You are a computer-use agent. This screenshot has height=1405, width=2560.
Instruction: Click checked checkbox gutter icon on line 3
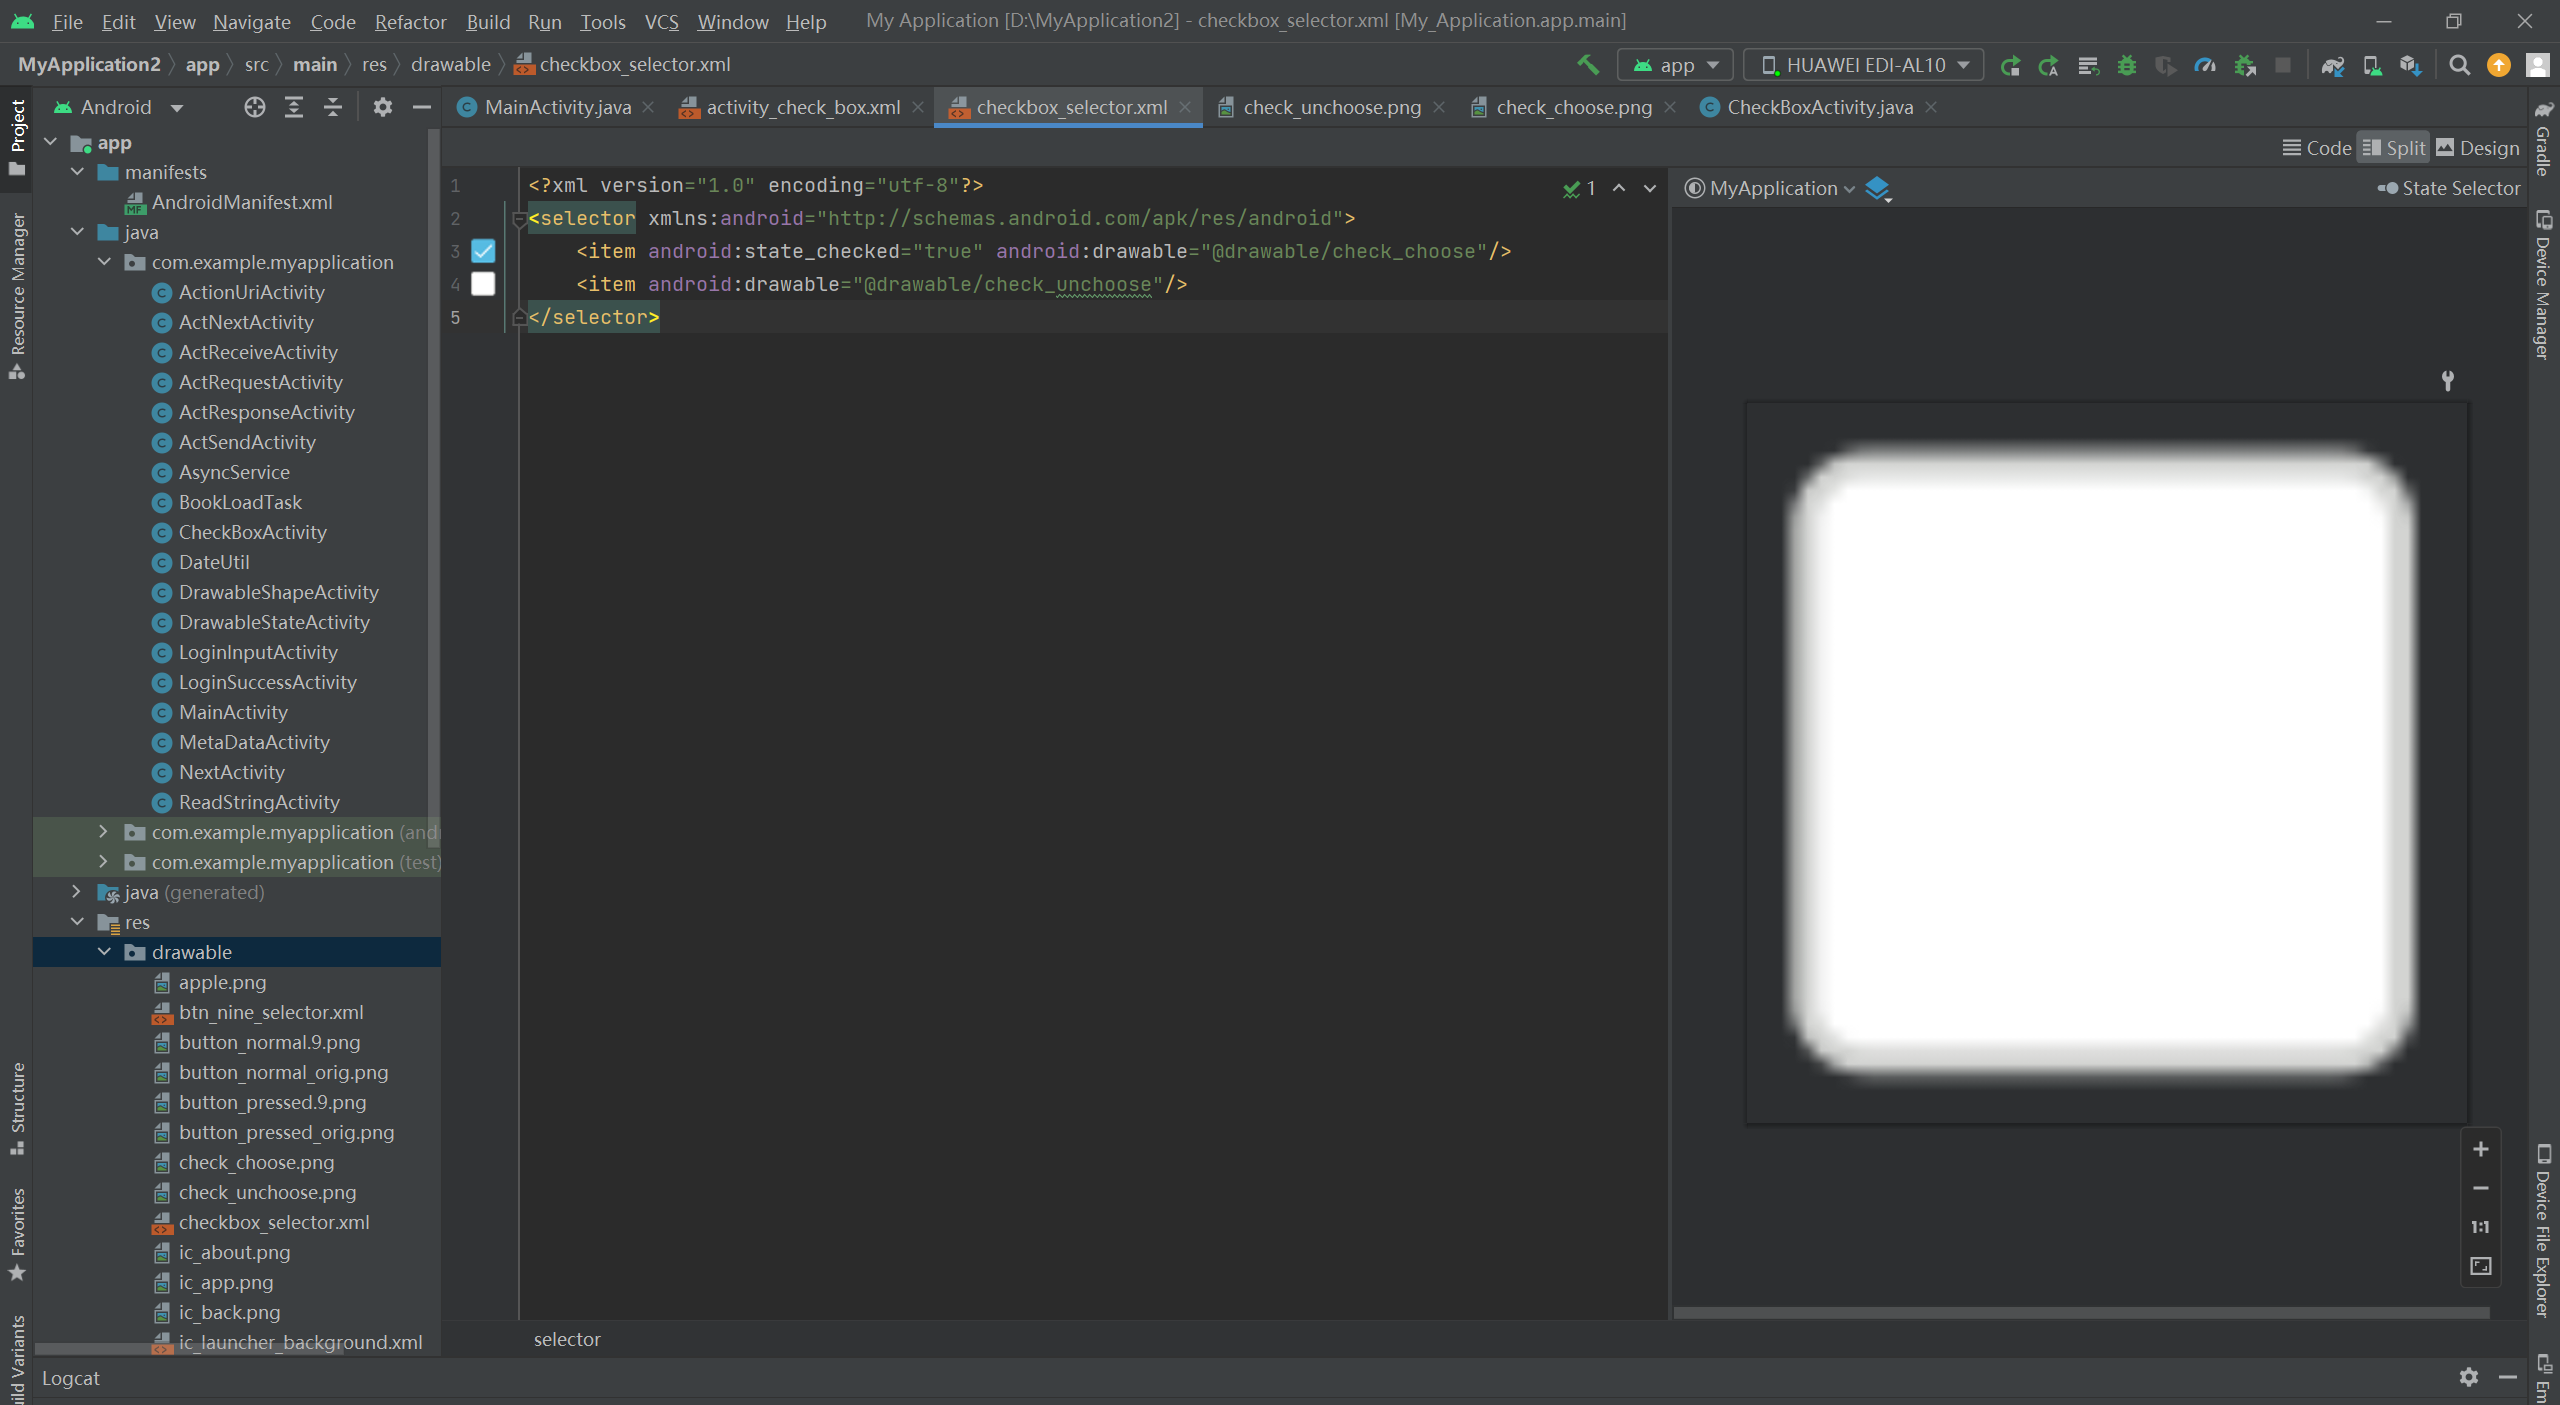[x=483, y=251]
